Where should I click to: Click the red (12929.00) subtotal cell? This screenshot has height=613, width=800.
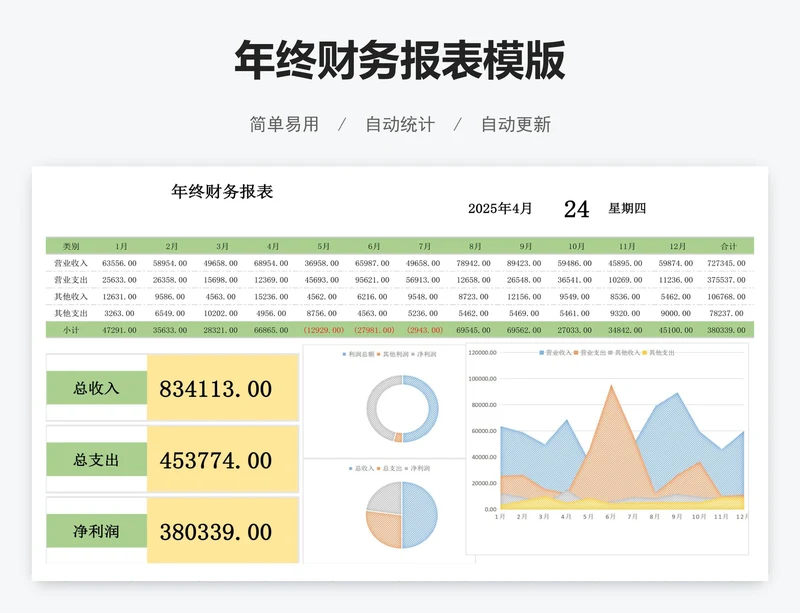[x=323, y=330]
